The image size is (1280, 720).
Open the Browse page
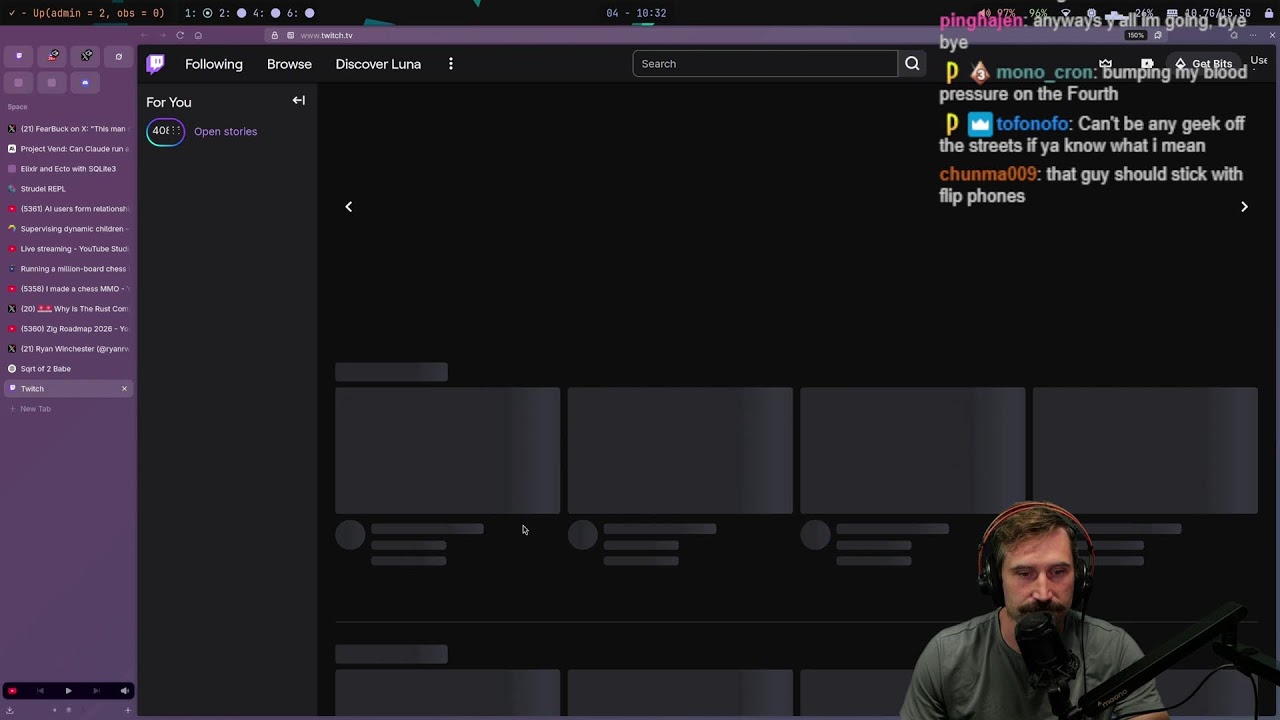289,64
